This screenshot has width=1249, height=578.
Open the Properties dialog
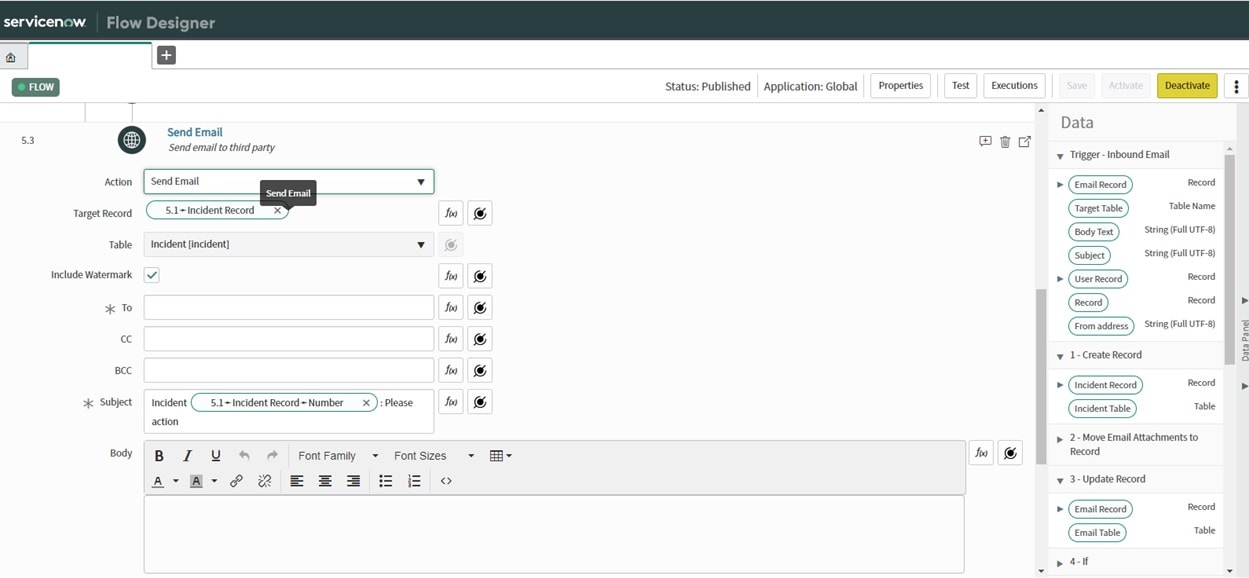[x=899, y=85]
